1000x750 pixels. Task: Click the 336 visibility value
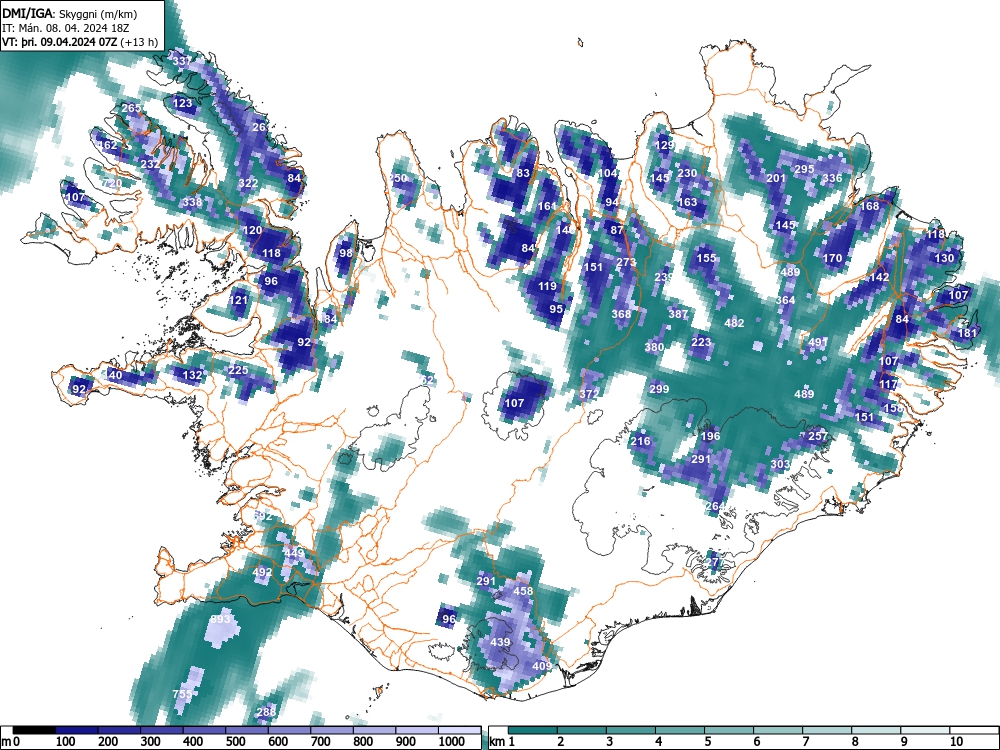[x=832, y=179]
